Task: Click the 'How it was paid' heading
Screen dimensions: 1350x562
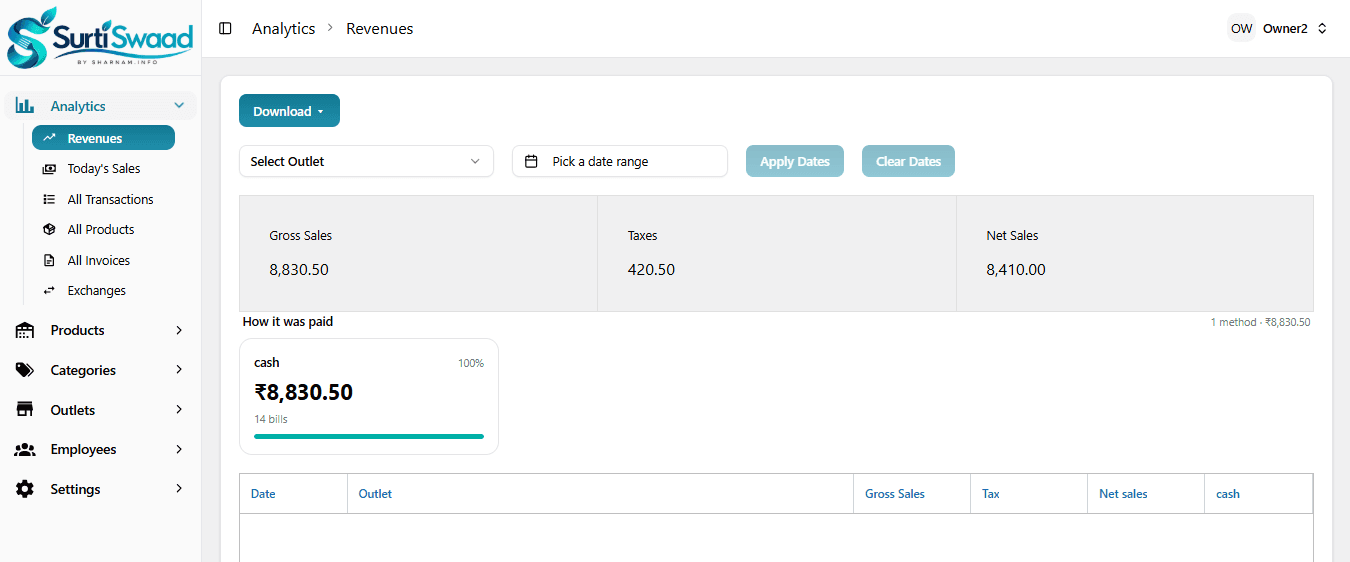Action: click(x=288, y=322)
